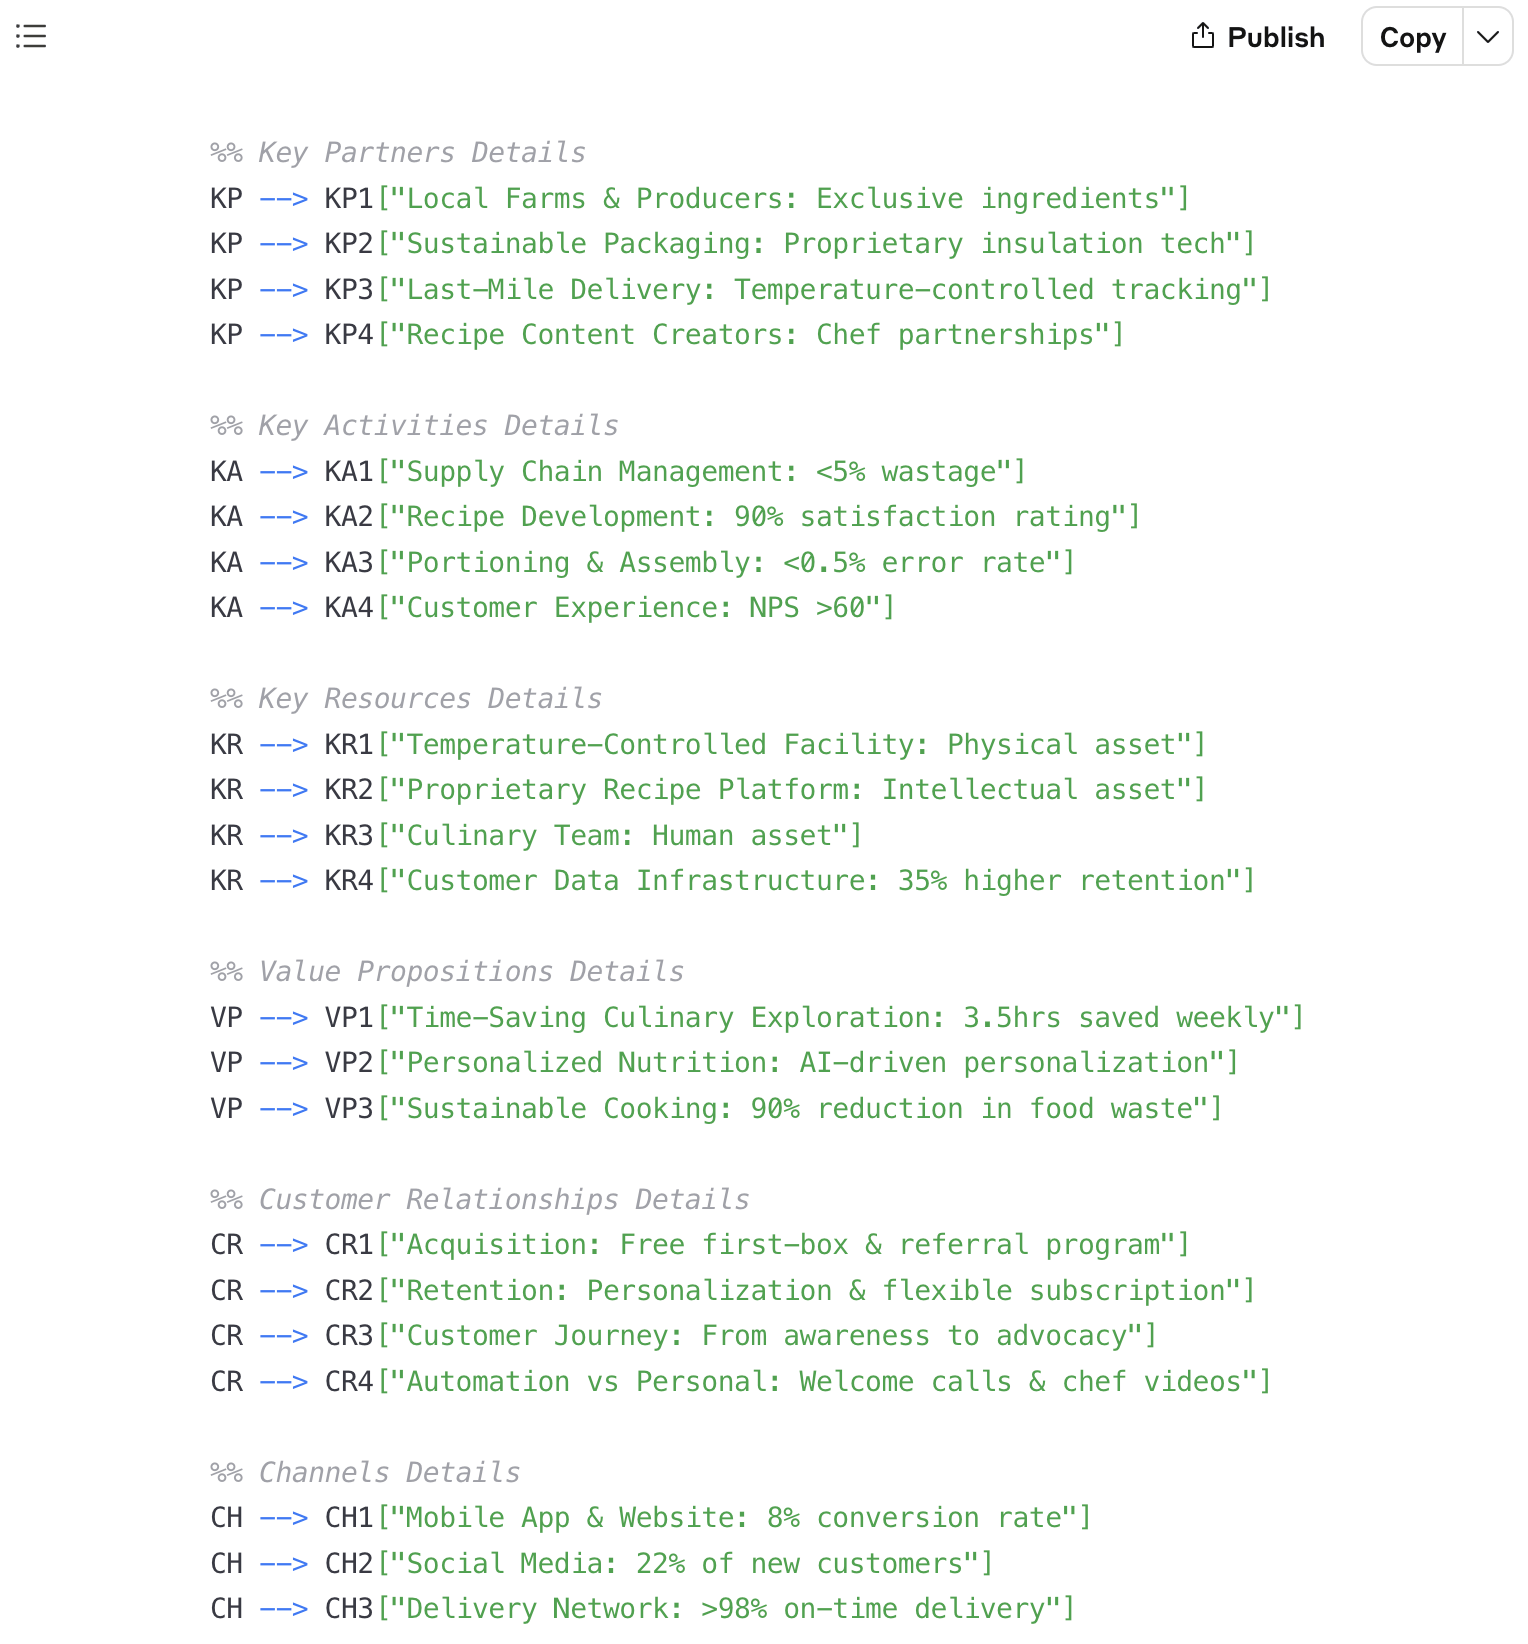Click the Key Activities Details comment
The image size is (1528, 1644).
point(414,425)
